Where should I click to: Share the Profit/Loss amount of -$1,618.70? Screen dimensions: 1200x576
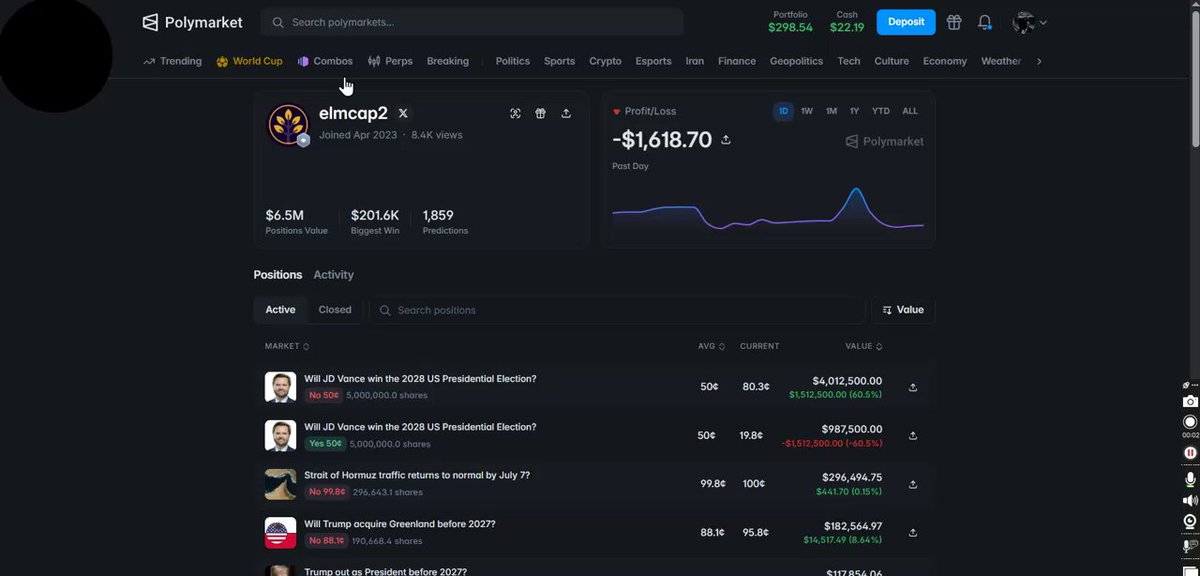[x=726, y=140]
